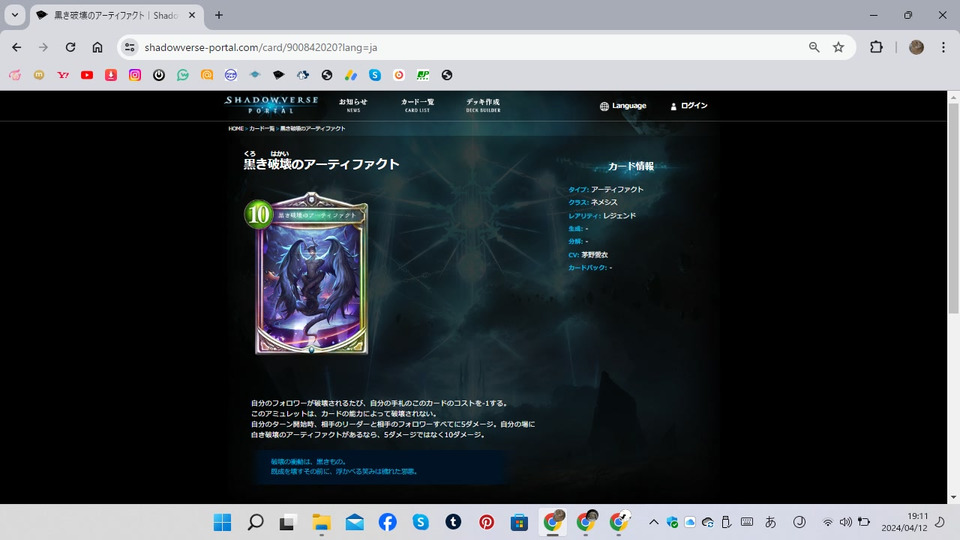
Task: Open Task View from taskbar
Action: point(287,522)
